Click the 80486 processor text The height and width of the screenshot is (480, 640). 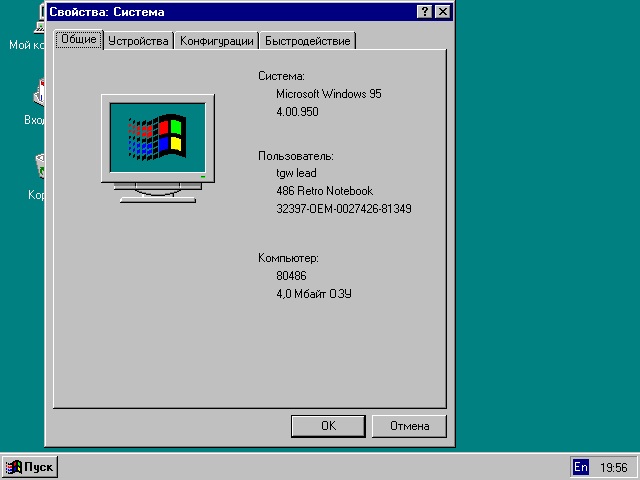coord(291,276)
